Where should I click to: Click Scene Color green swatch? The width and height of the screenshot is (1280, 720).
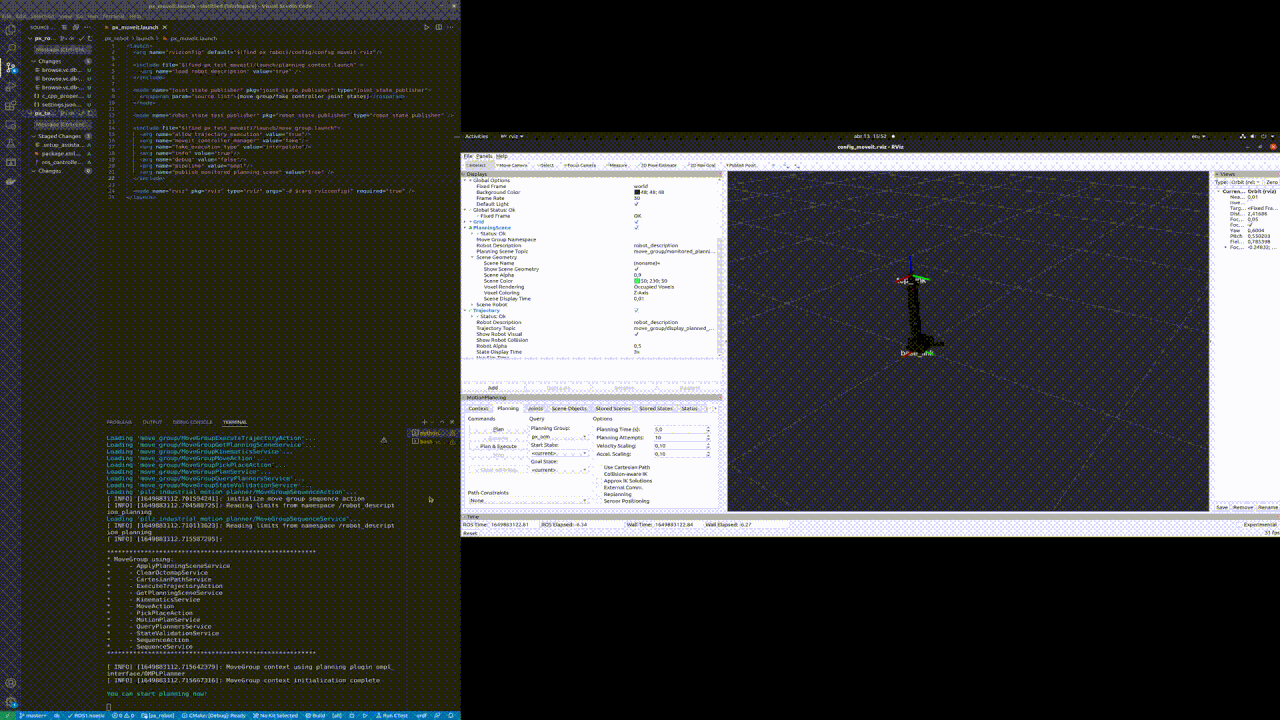coord(637,281)
